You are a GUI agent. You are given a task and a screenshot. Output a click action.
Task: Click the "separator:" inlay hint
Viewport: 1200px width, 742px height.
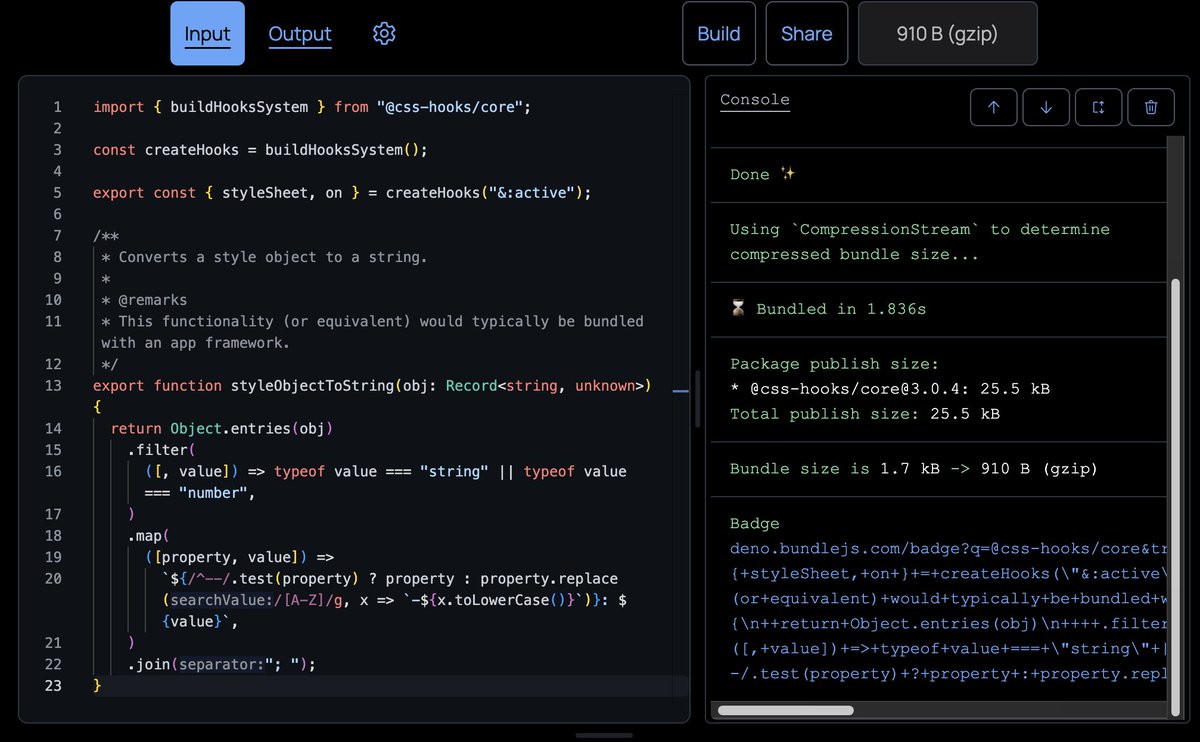[222, 664]
